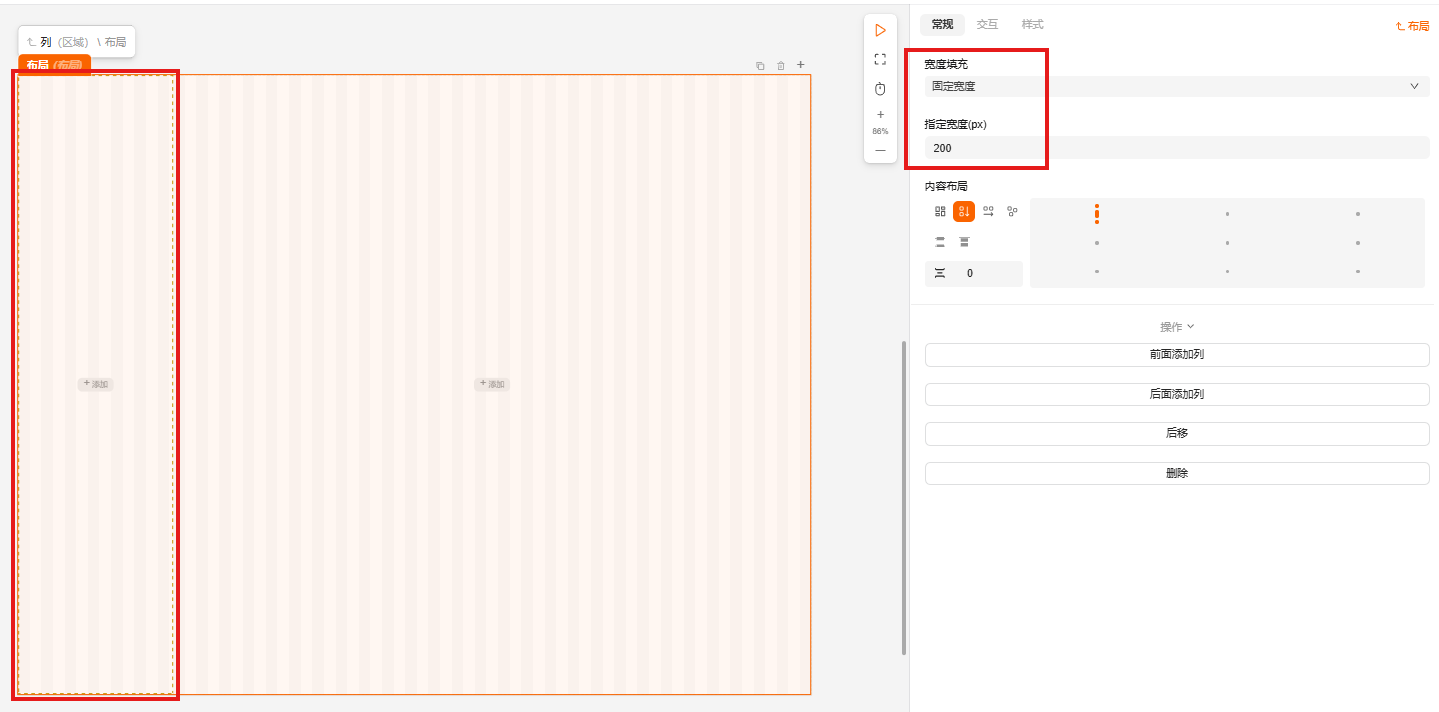The image size is (1439, 712).
Task: Click 布局 in the breadcrumb path
Action: point(115,42)
